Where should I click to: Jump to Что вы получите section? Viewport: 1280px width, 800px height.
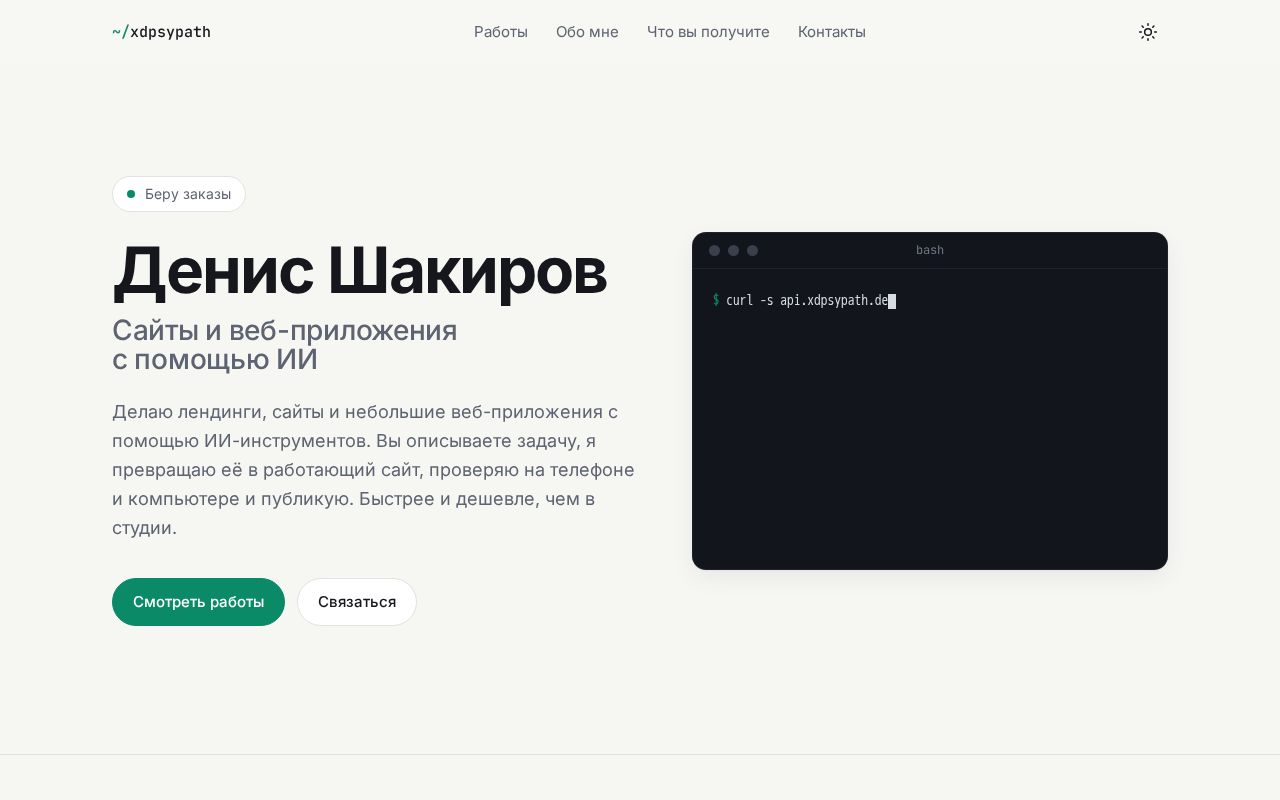[x=708, y=32]
